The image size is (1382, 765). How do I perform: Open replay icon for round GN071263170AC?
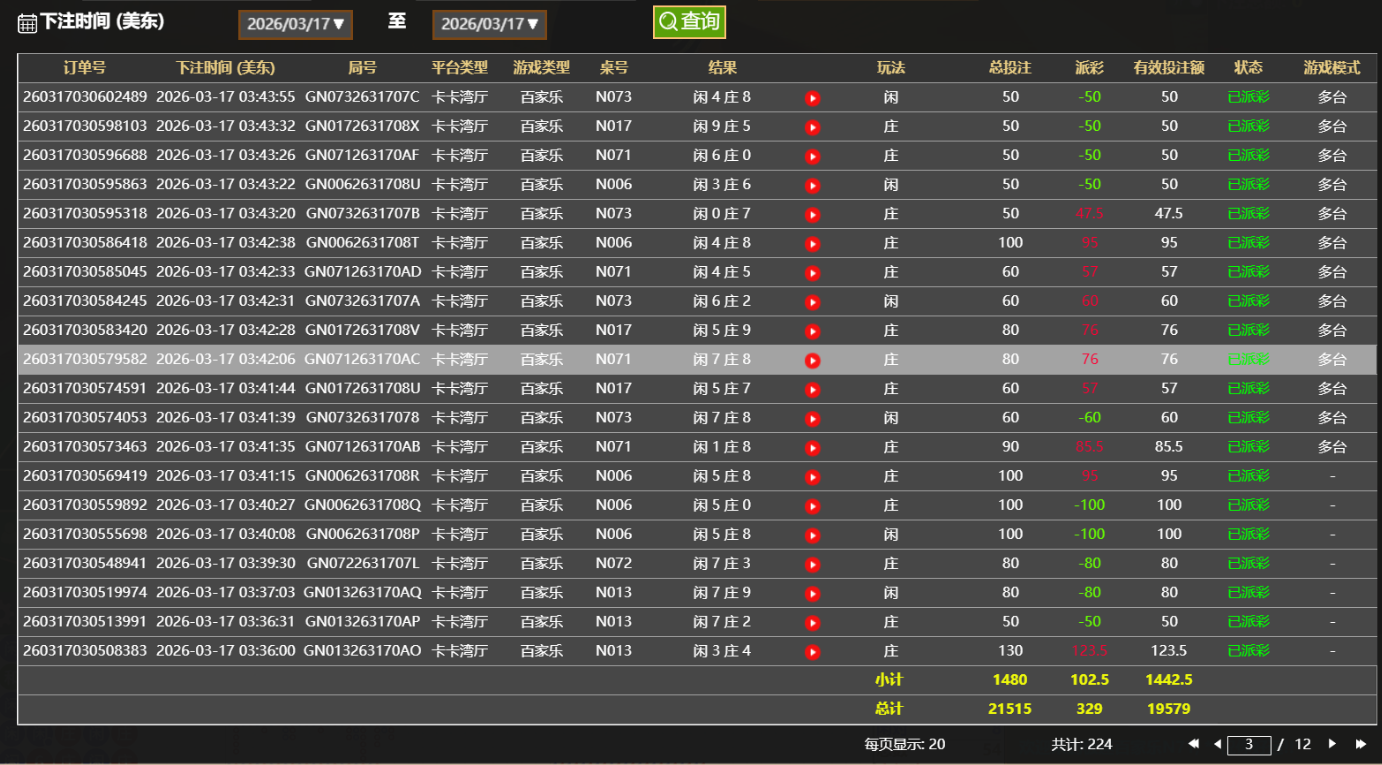coord(813,360)
